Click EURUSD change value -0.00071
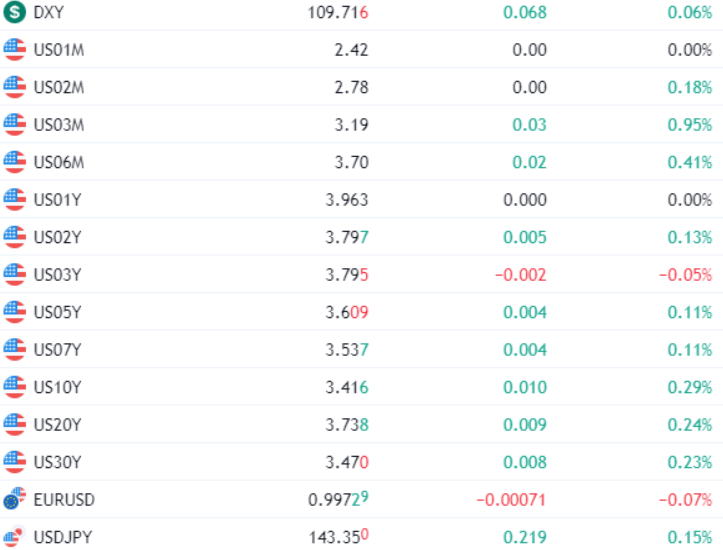The image size is (723, 550). (x=511, y=500)
